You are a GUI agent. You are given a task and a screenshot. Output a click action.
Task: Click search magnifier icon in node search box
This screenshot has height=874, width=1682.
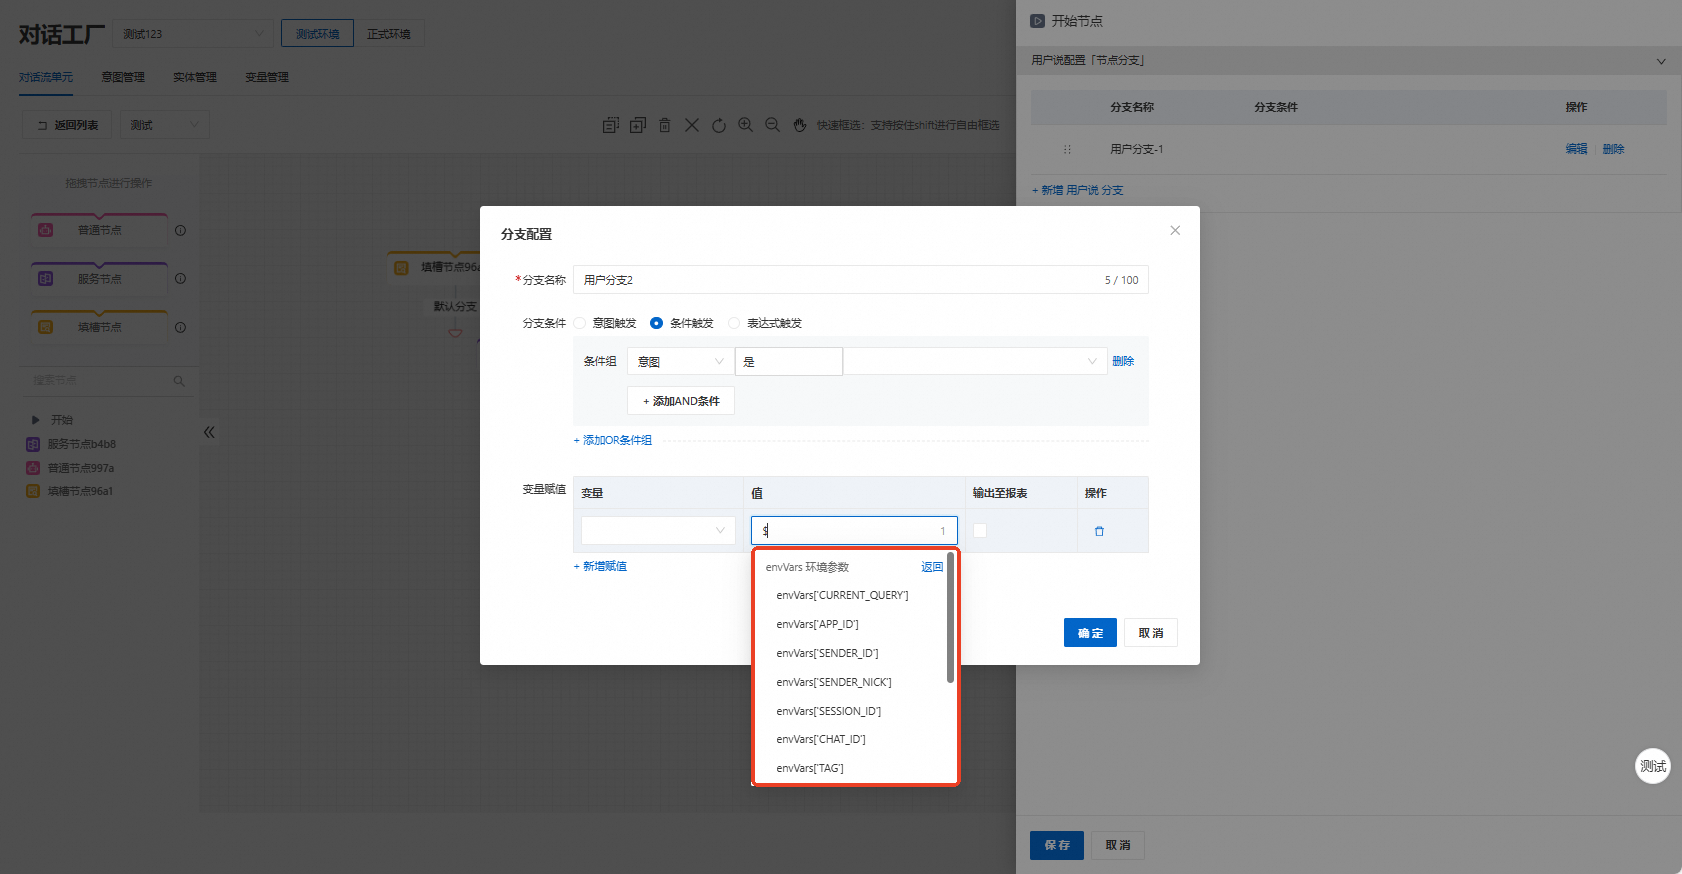[x=179, y=381]
